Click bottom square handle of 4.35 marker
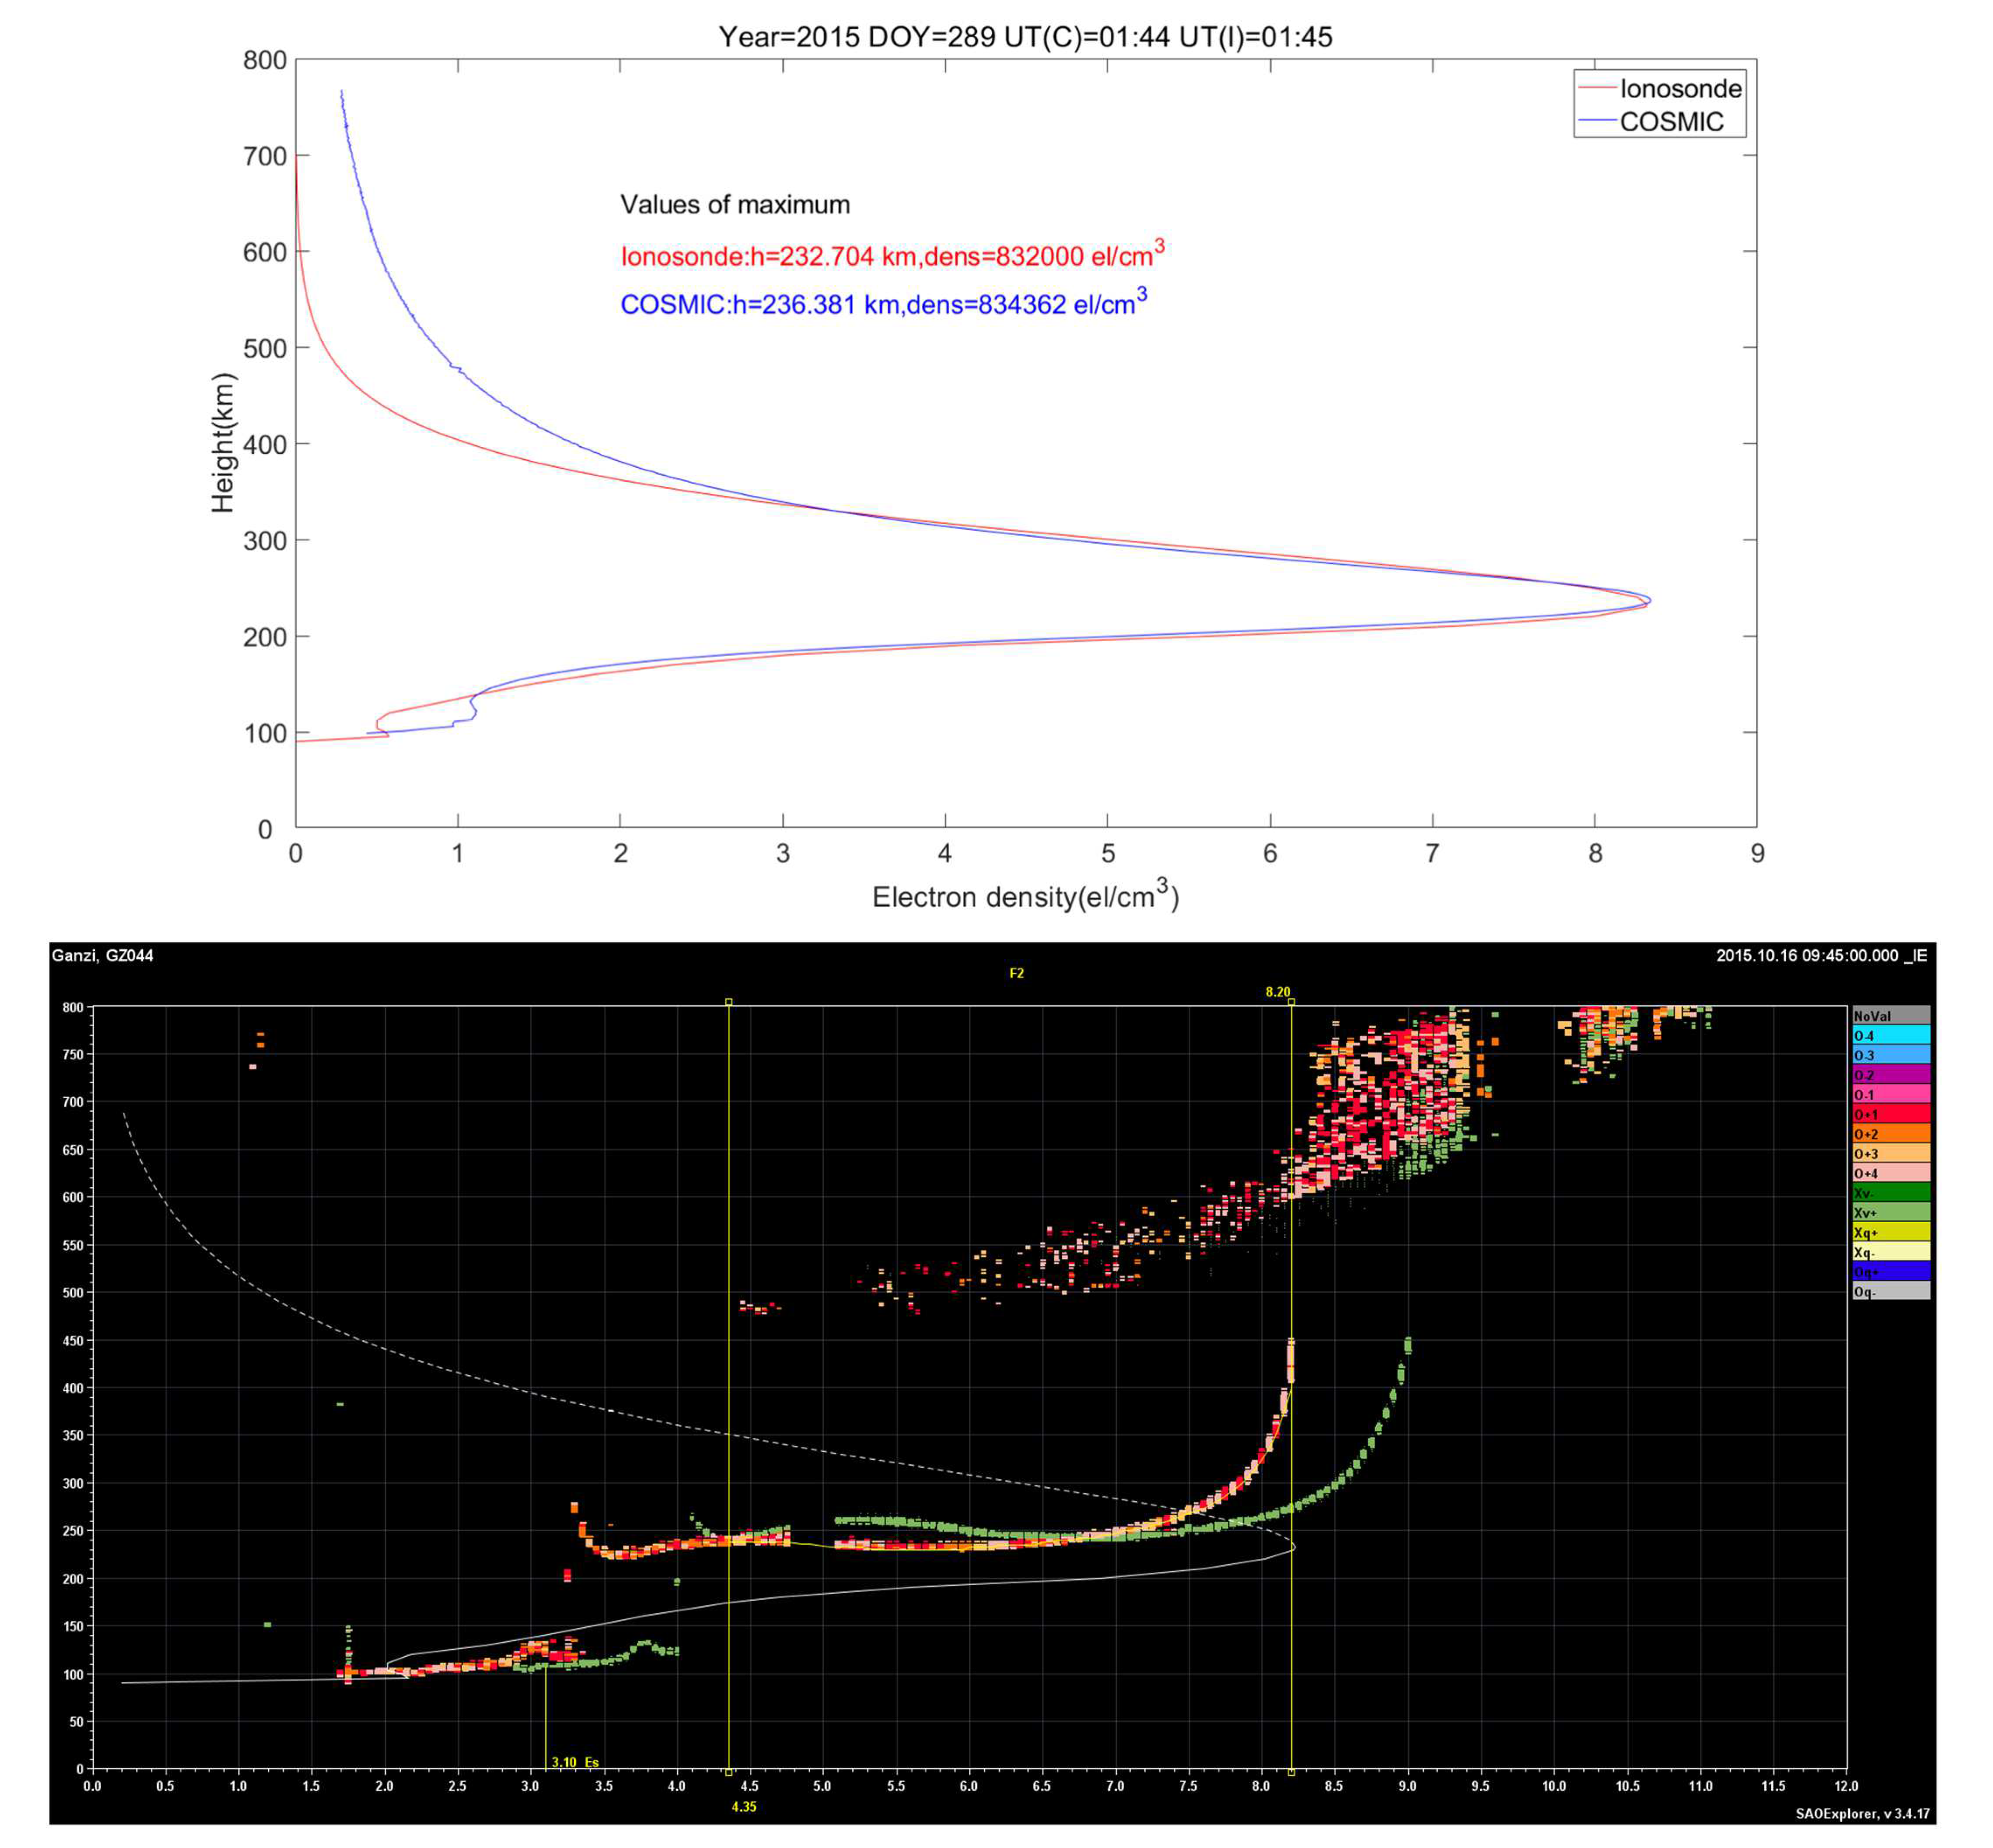Viewport: 1993px width, 1848px height. [729, 1772]
